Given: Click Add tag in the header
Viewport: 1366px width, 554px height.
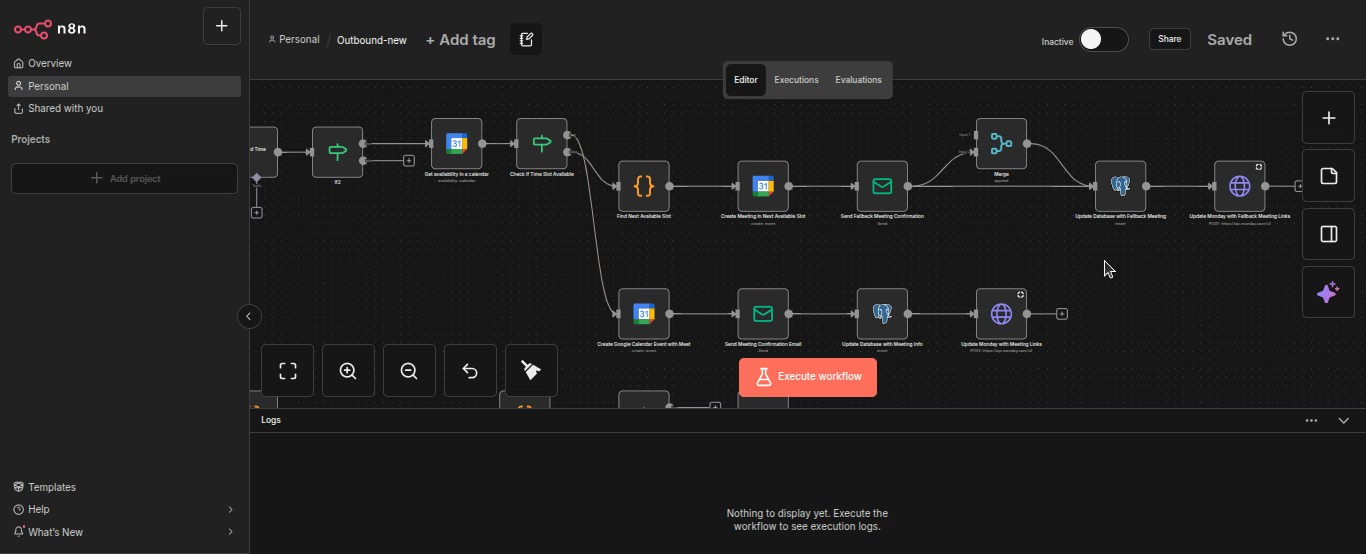Looking at the screenshot, I should [x=460, y=40].
